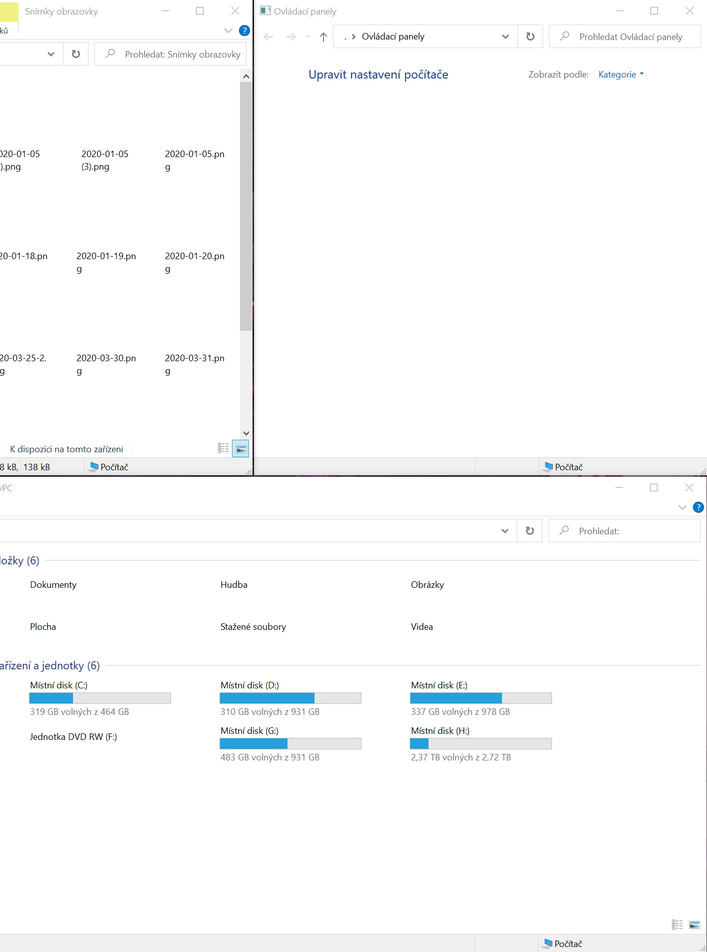Screen dimensions: 707x952
Task: Open help in This PC window
Action: (x=698, y=508)
